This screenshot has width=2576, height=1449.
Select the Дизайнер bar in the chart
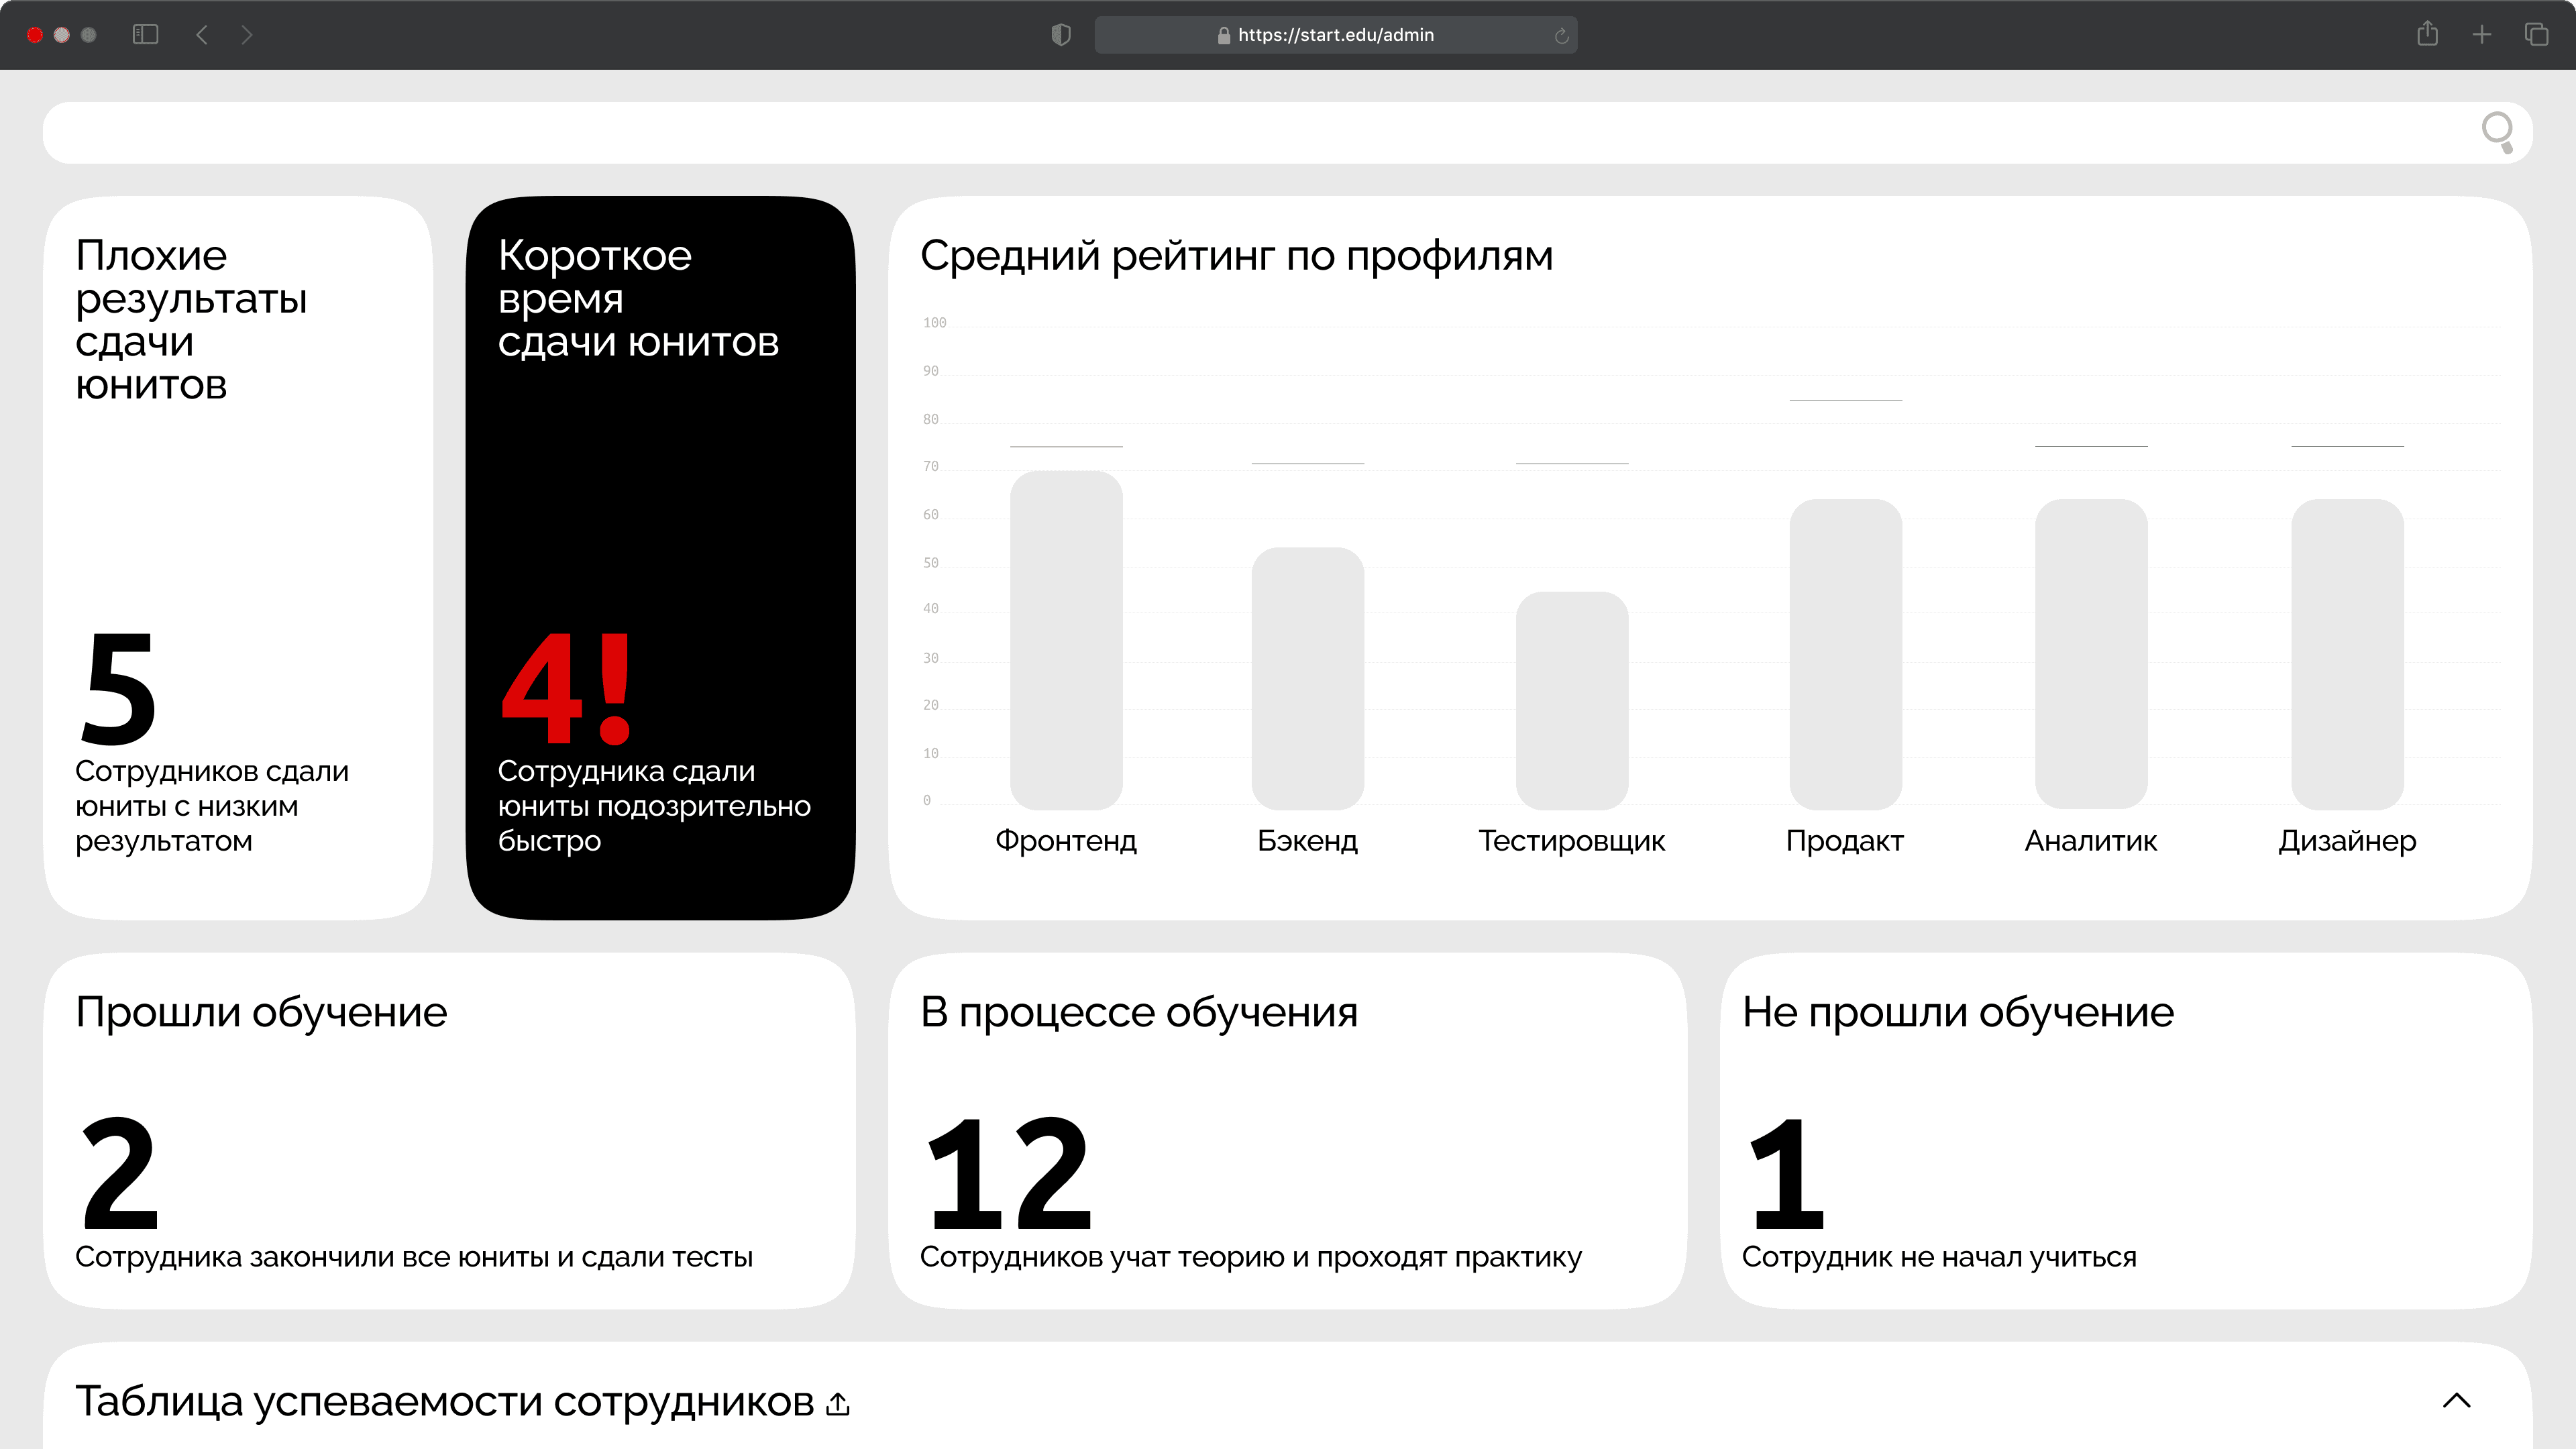(2347, 654)
